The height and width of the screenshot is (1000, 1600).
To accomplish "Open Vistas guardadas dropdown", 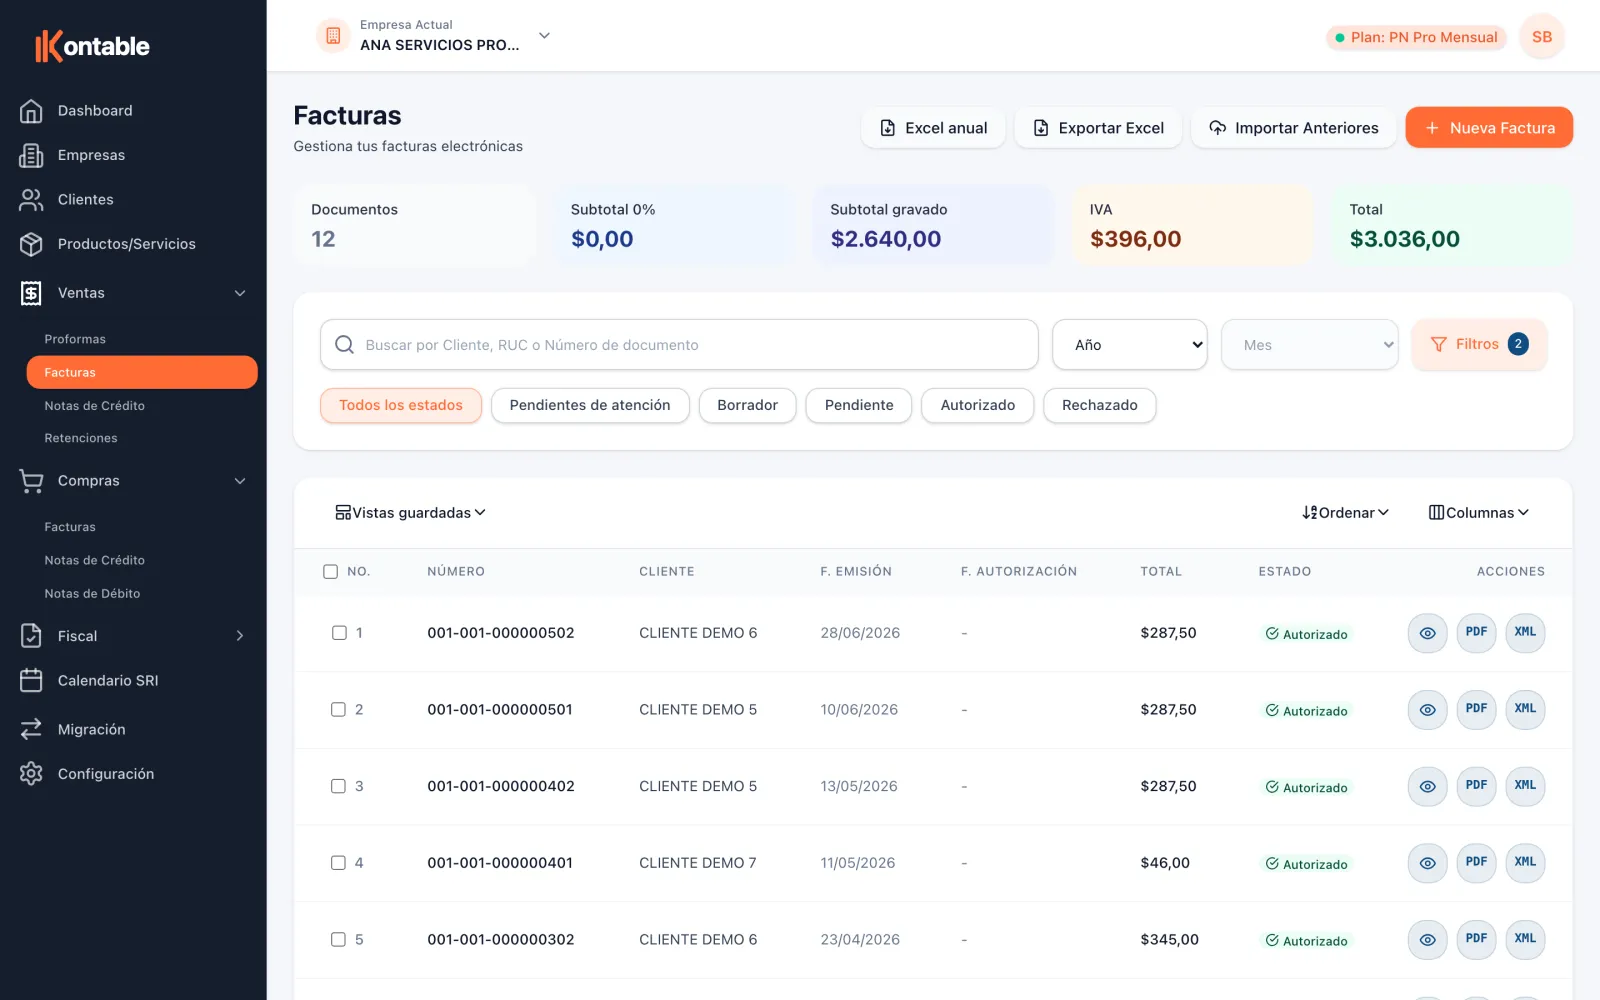I will pos(411,513).
